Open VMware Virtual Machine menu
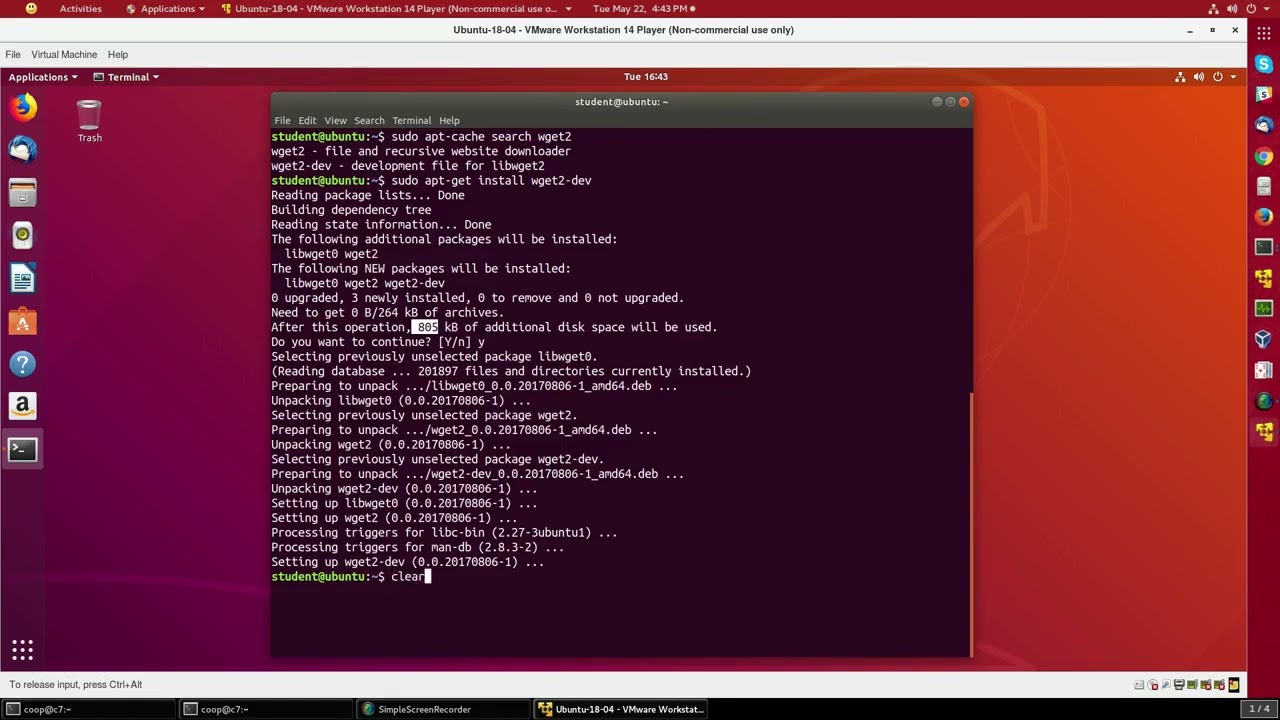This screenshot has height=720, width=1280. click(64, 54)
